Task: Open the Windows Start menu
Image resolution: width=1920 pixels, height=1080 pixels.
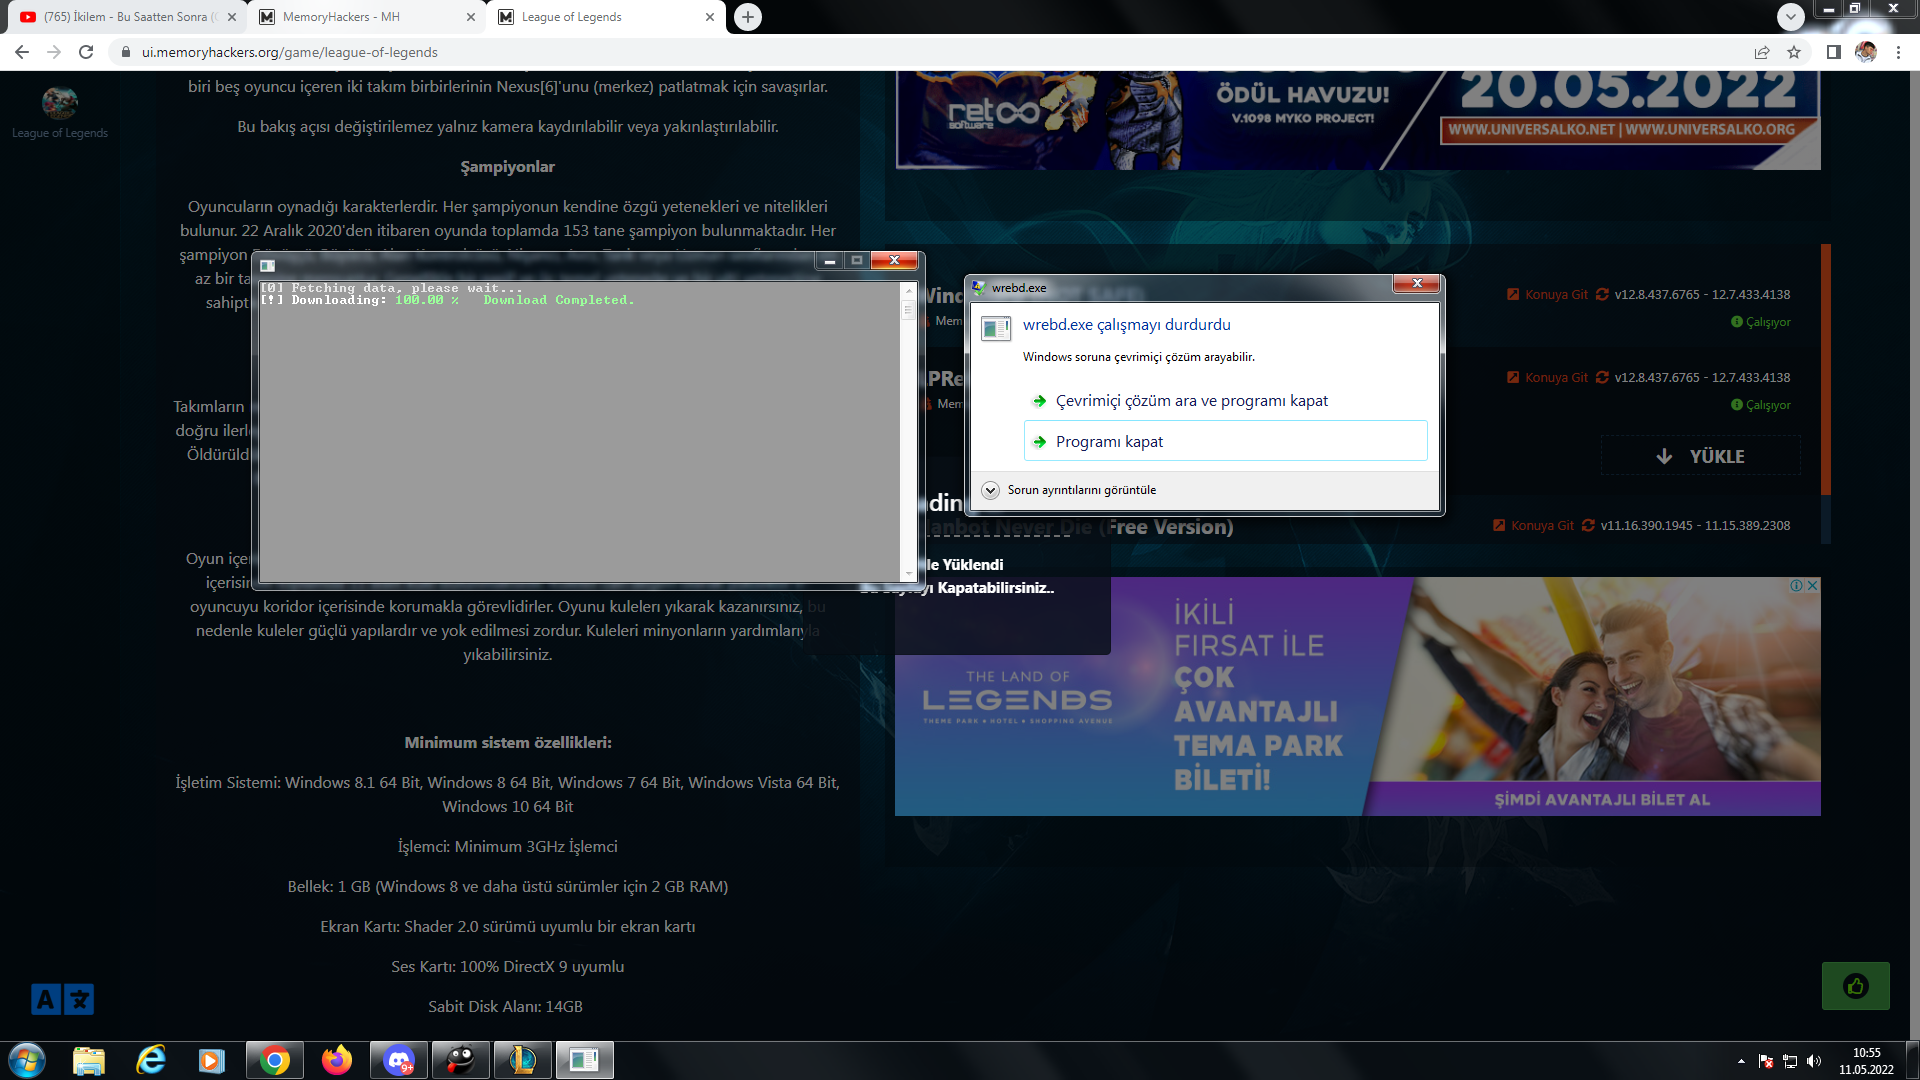Action: pos(27,1060)
